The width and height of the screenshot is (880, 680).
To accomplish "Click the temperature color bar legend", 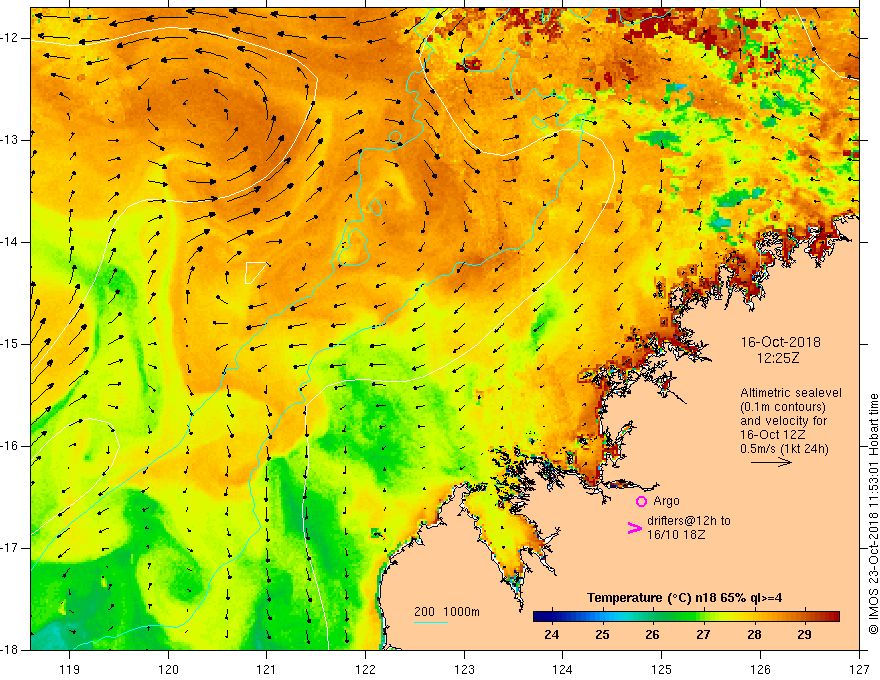I will point(686,617).
